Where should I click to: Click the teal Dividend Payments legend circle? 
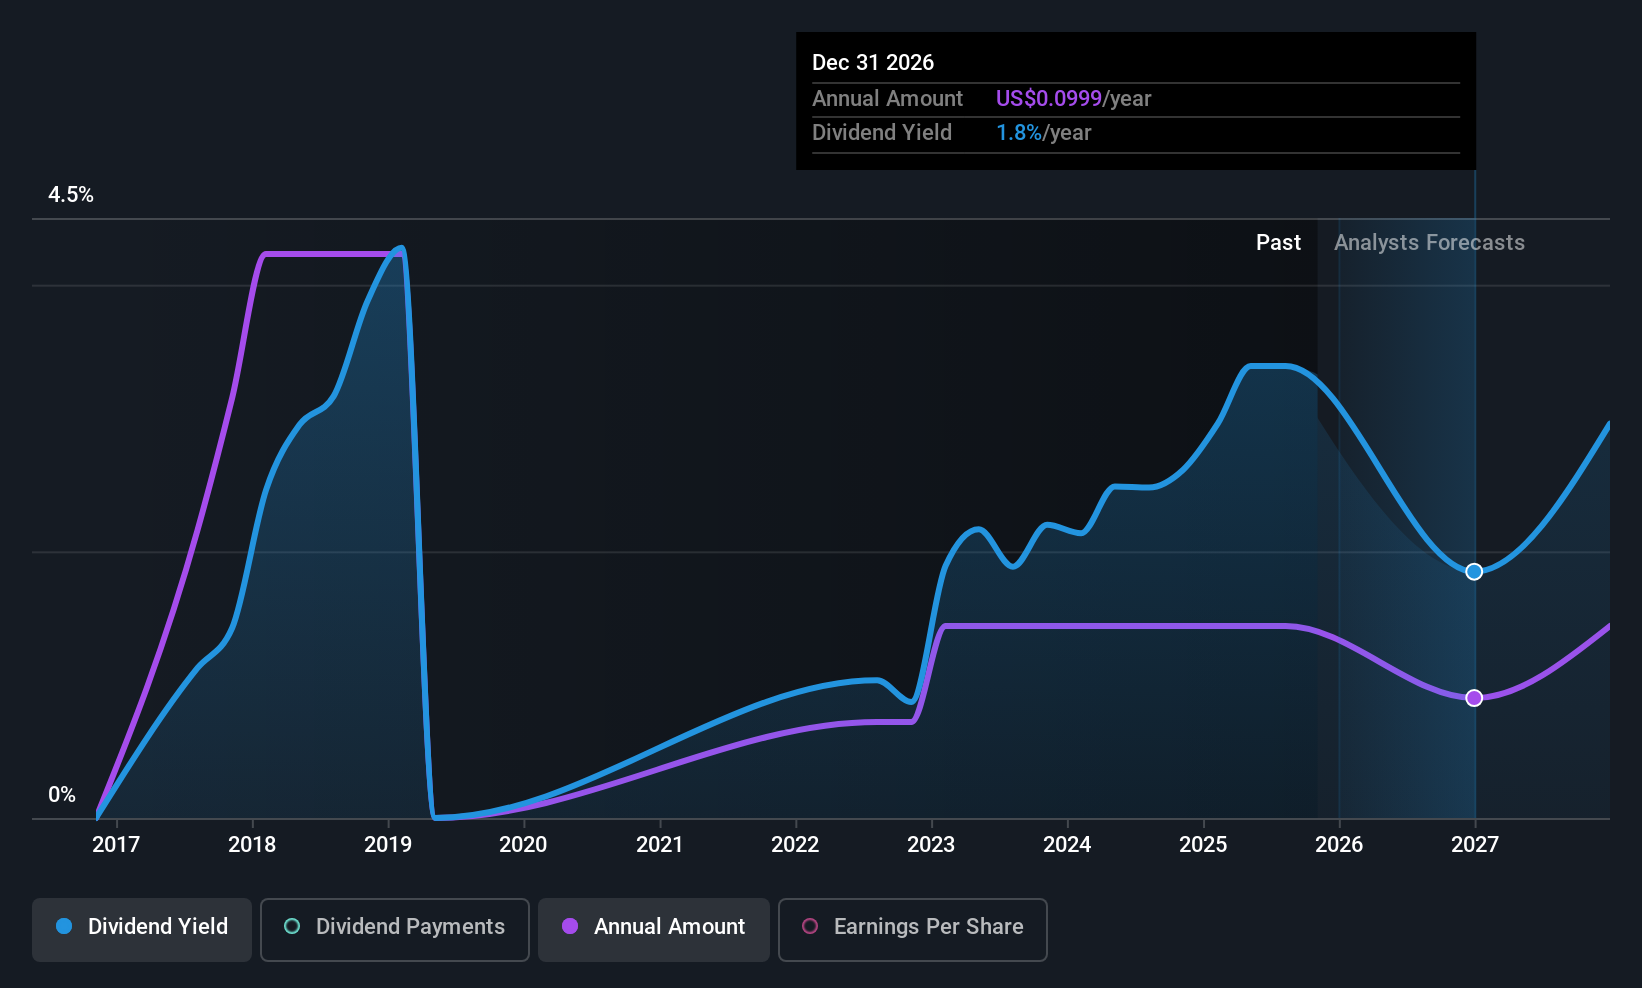click(292, 926)
